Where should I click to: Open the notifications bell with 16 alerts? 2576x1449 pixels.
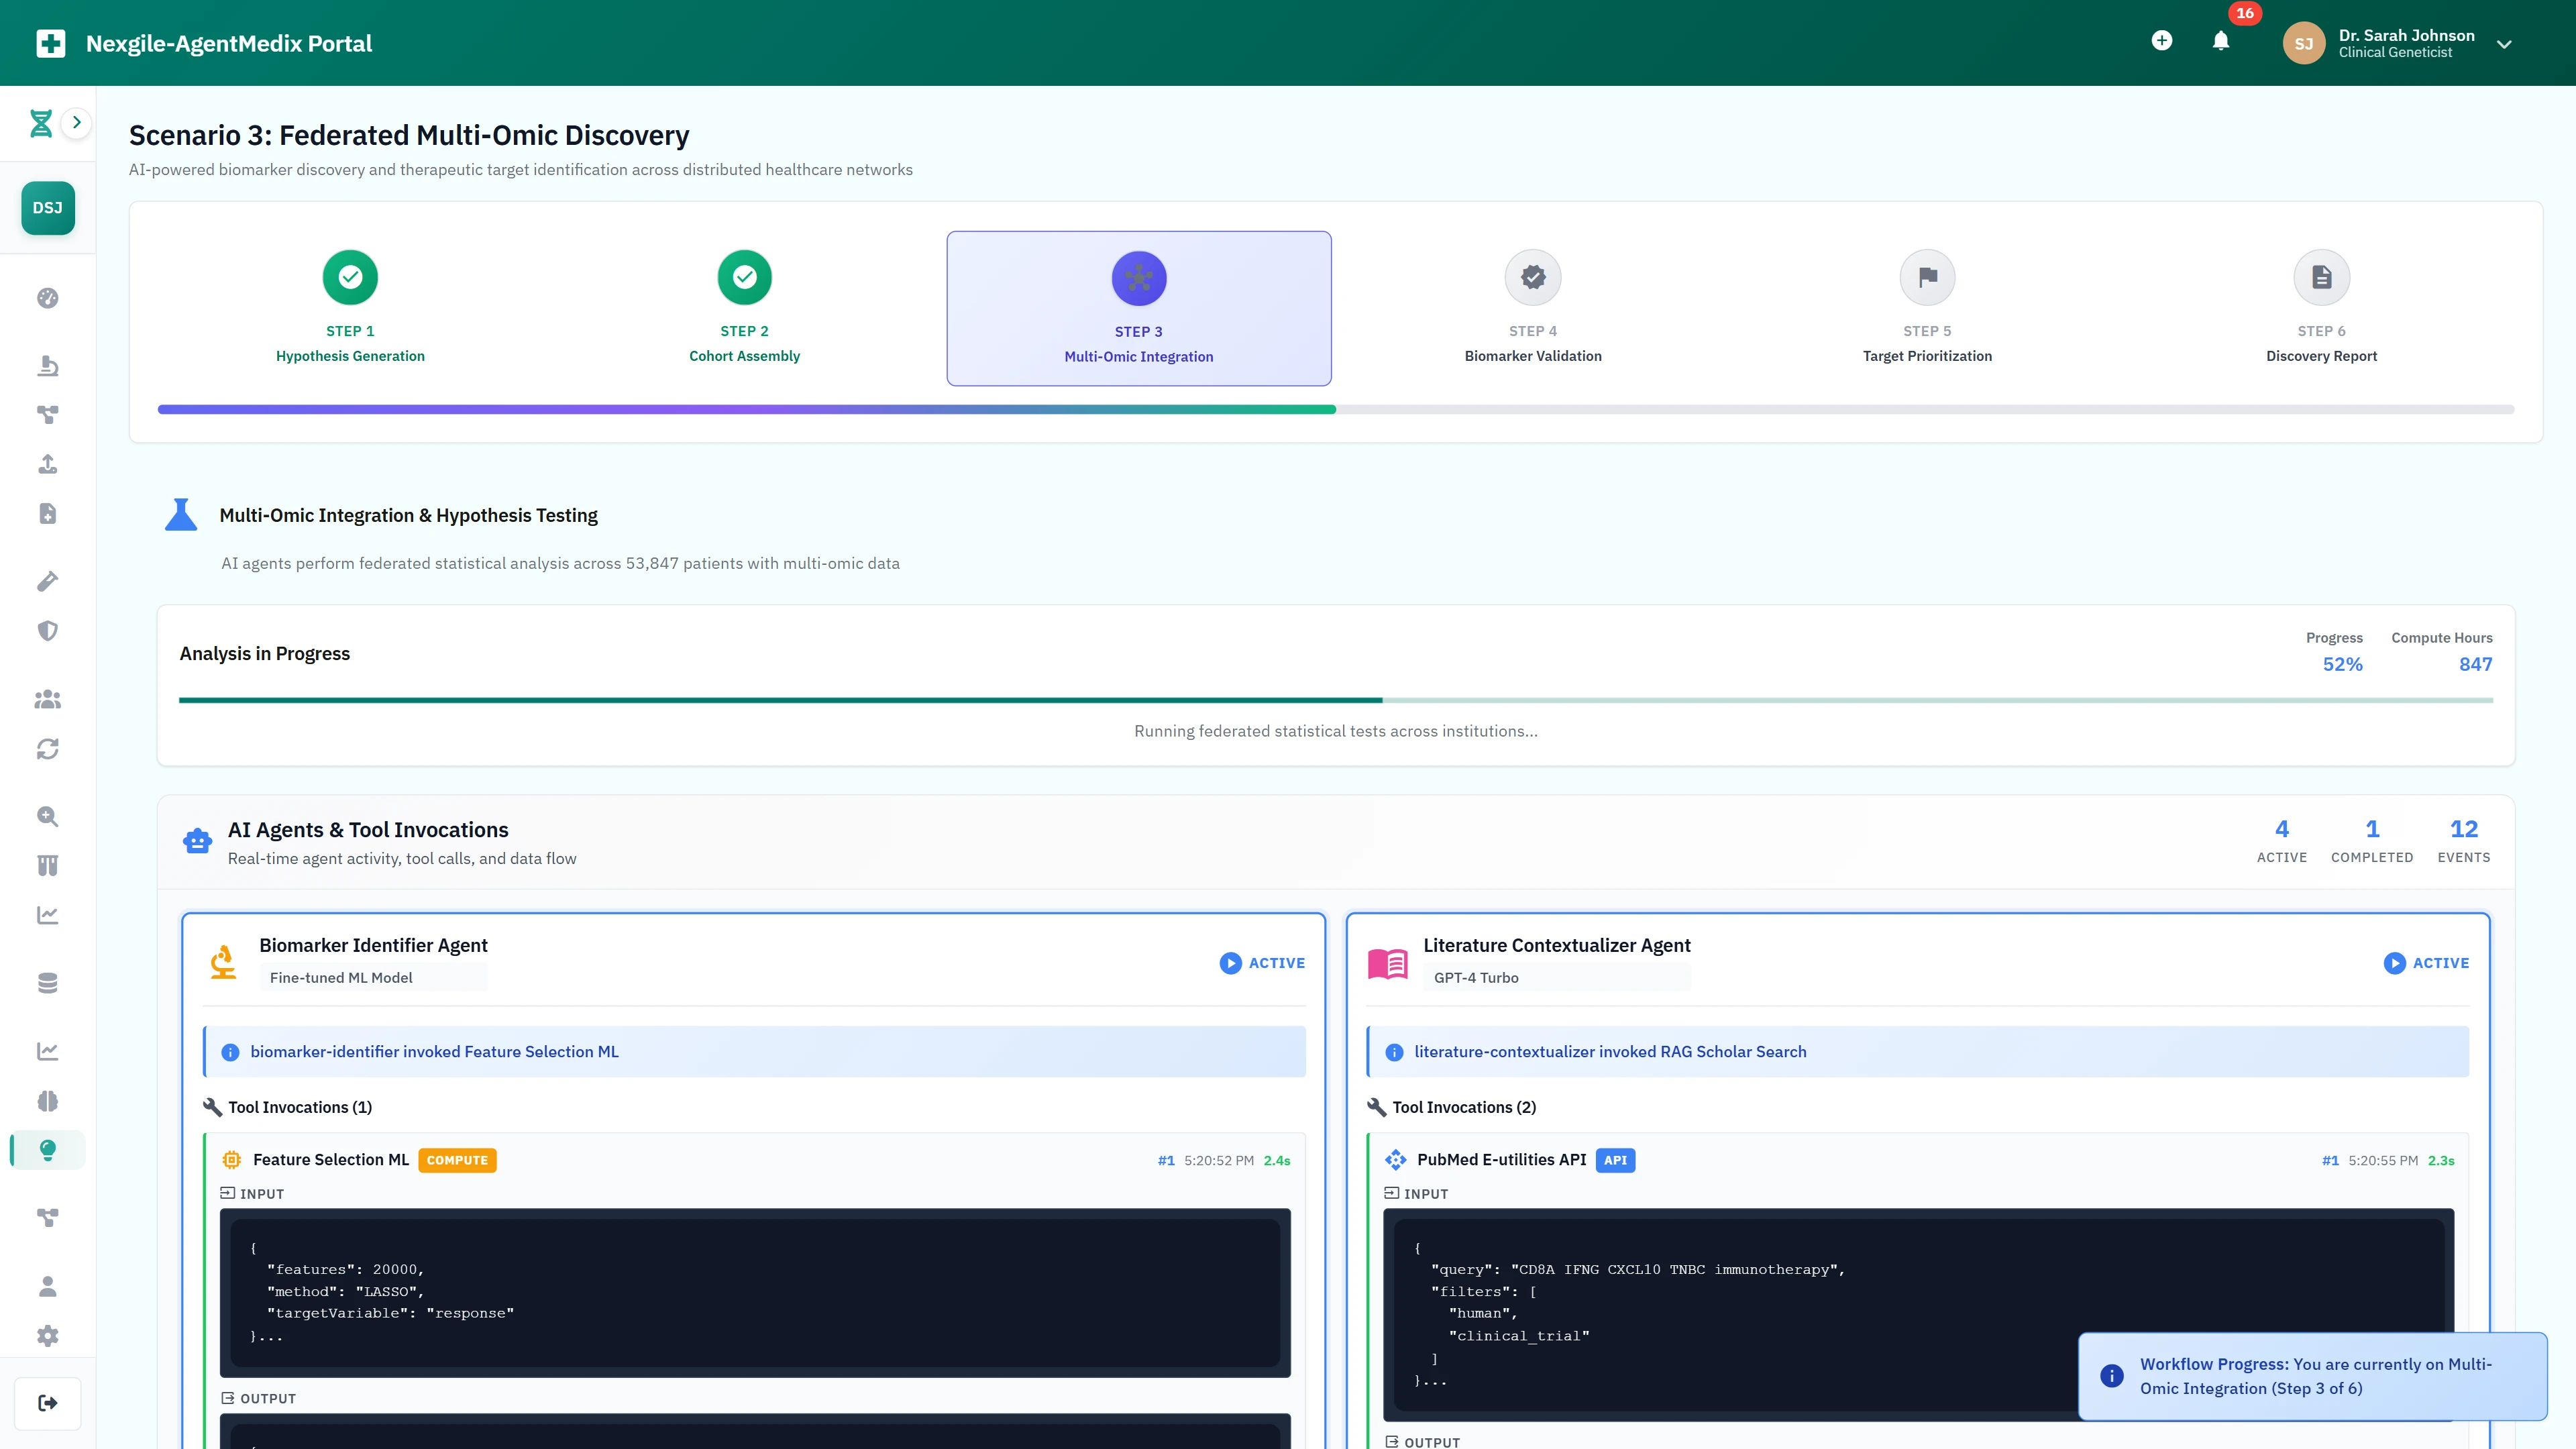[2220, 42]
